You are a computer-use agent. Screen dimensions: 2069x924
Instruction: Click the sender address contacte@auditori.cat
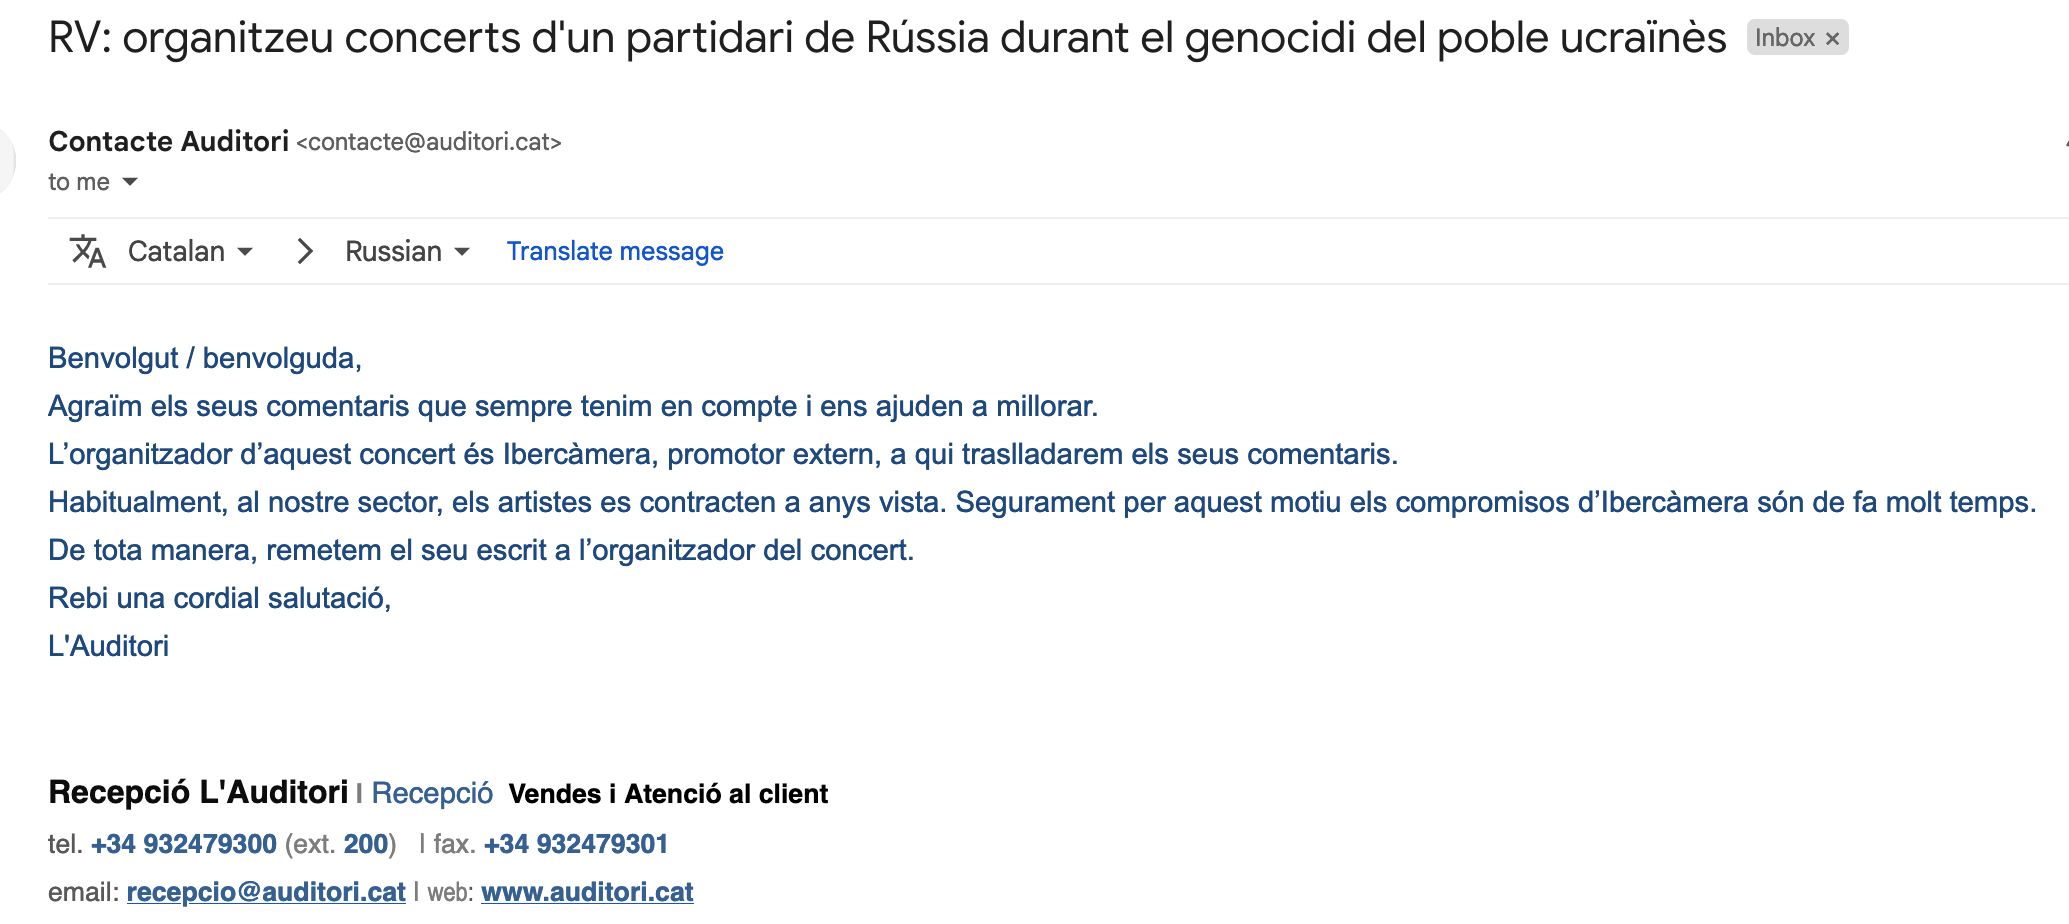click(429, 142)
